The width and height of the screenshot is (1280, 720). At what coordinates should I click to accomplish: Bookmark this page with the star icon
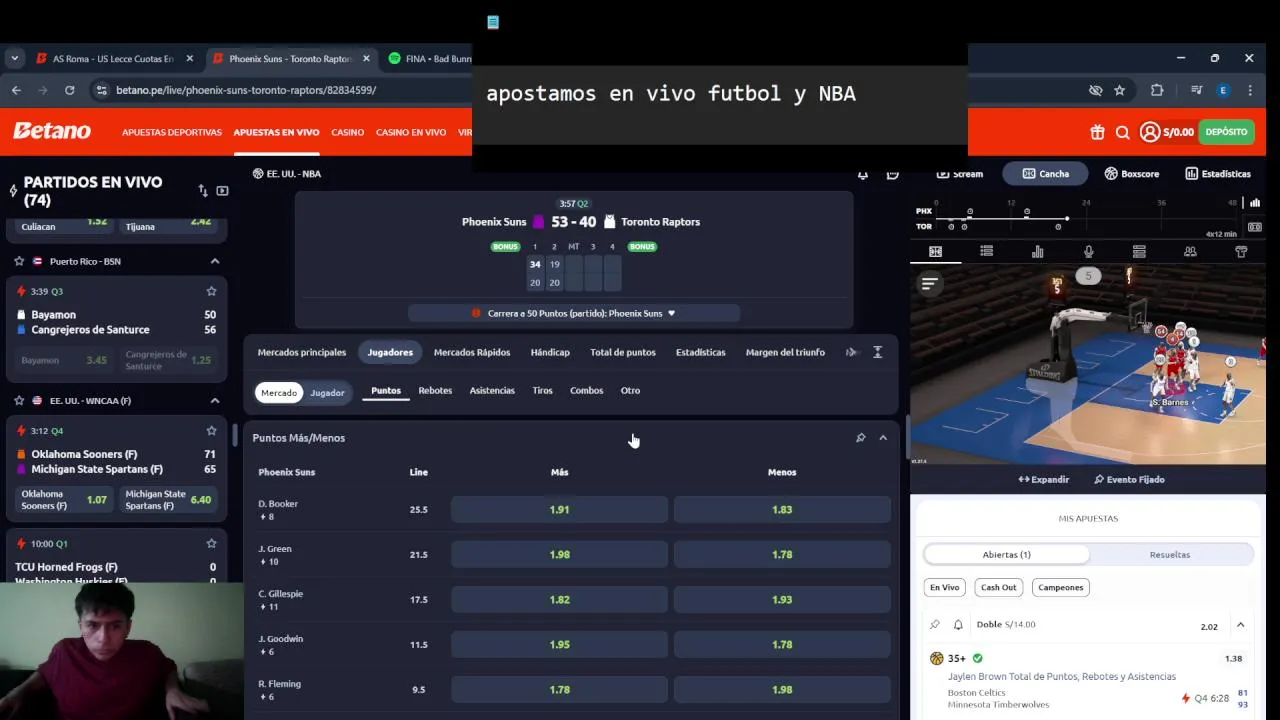point(1119,90)
